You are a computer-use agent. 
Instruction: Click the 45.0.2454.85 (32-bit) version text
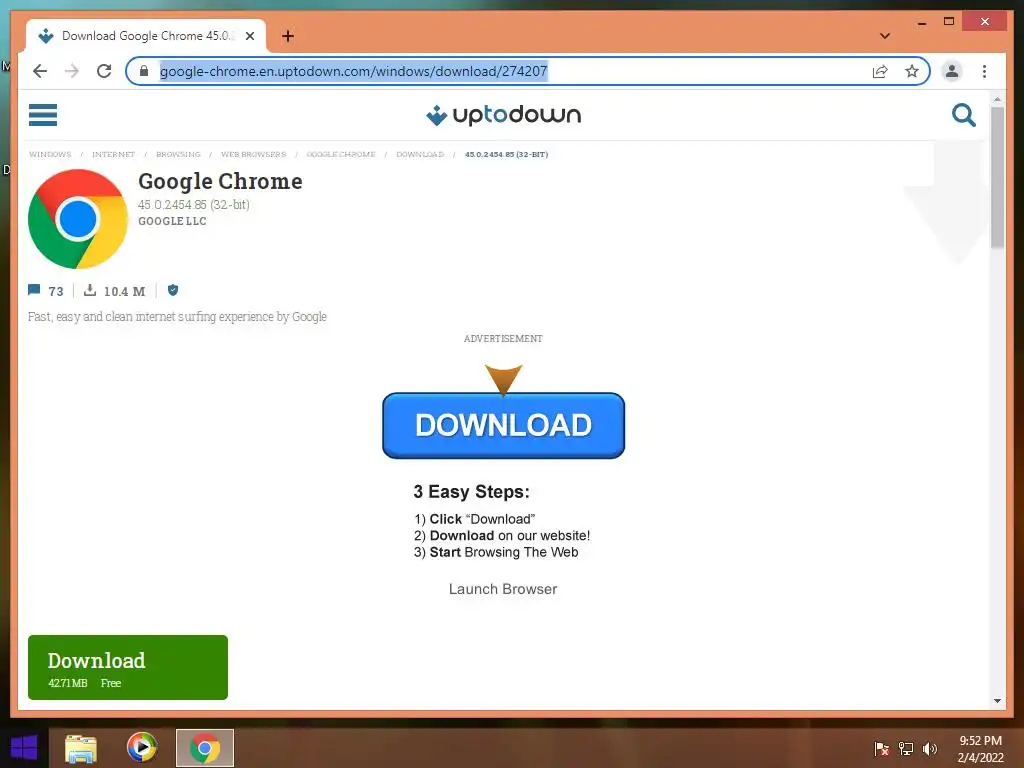tap(194, 204)
